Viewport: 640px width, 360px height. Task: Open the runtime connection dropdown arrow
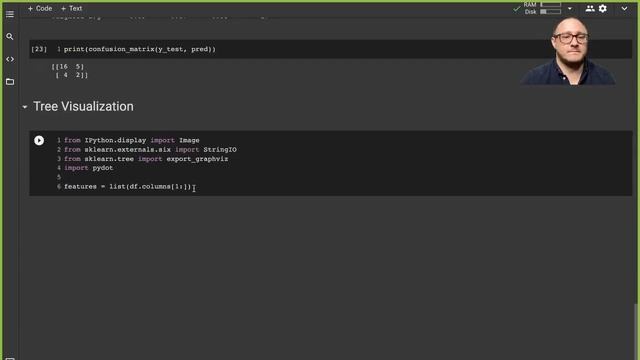click(x=570, y=8)
